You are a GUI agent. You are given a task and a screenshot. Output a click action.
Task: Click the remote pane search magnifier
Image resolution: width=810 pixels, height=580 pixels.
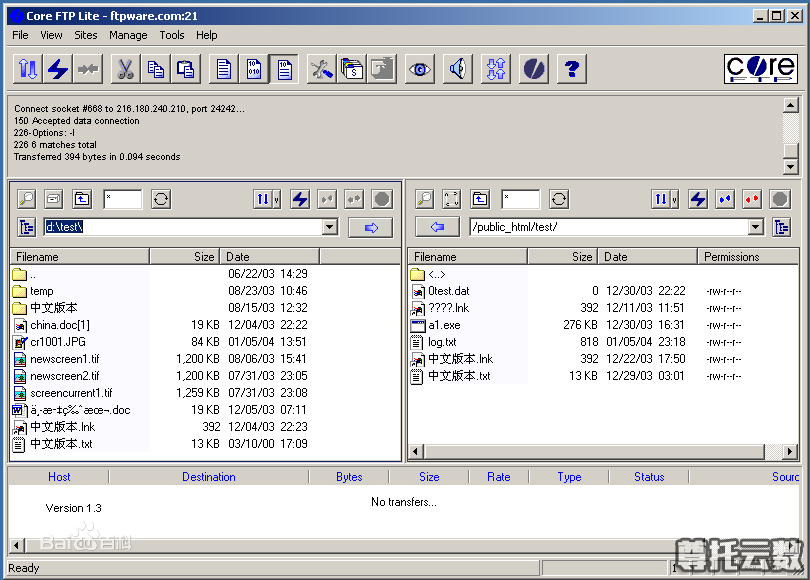pyautogui.click(x=425, y=199)
